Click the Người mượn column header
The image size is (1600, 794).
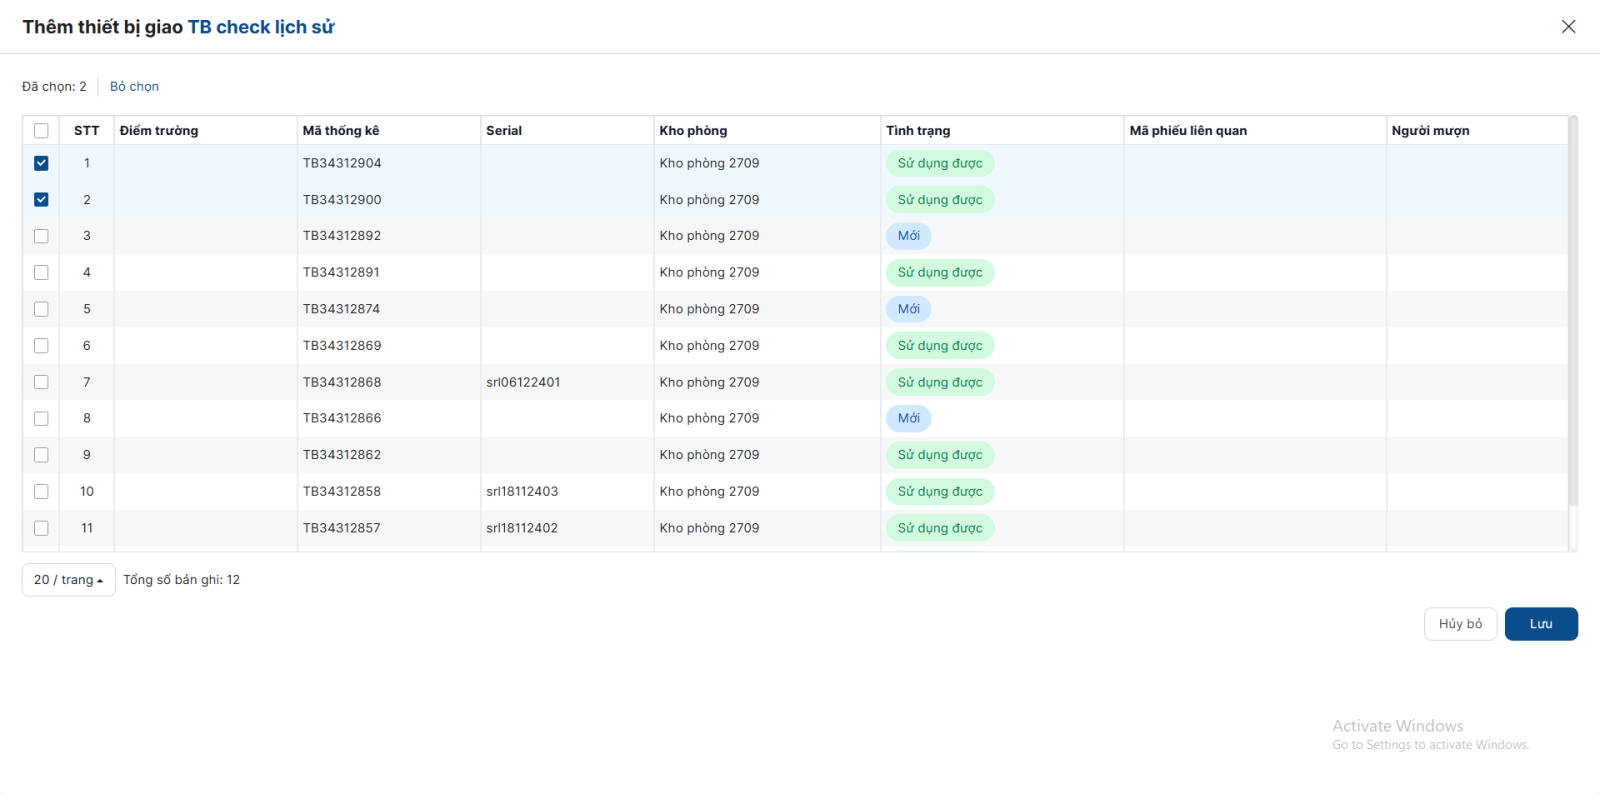(x=1430, y=131)
